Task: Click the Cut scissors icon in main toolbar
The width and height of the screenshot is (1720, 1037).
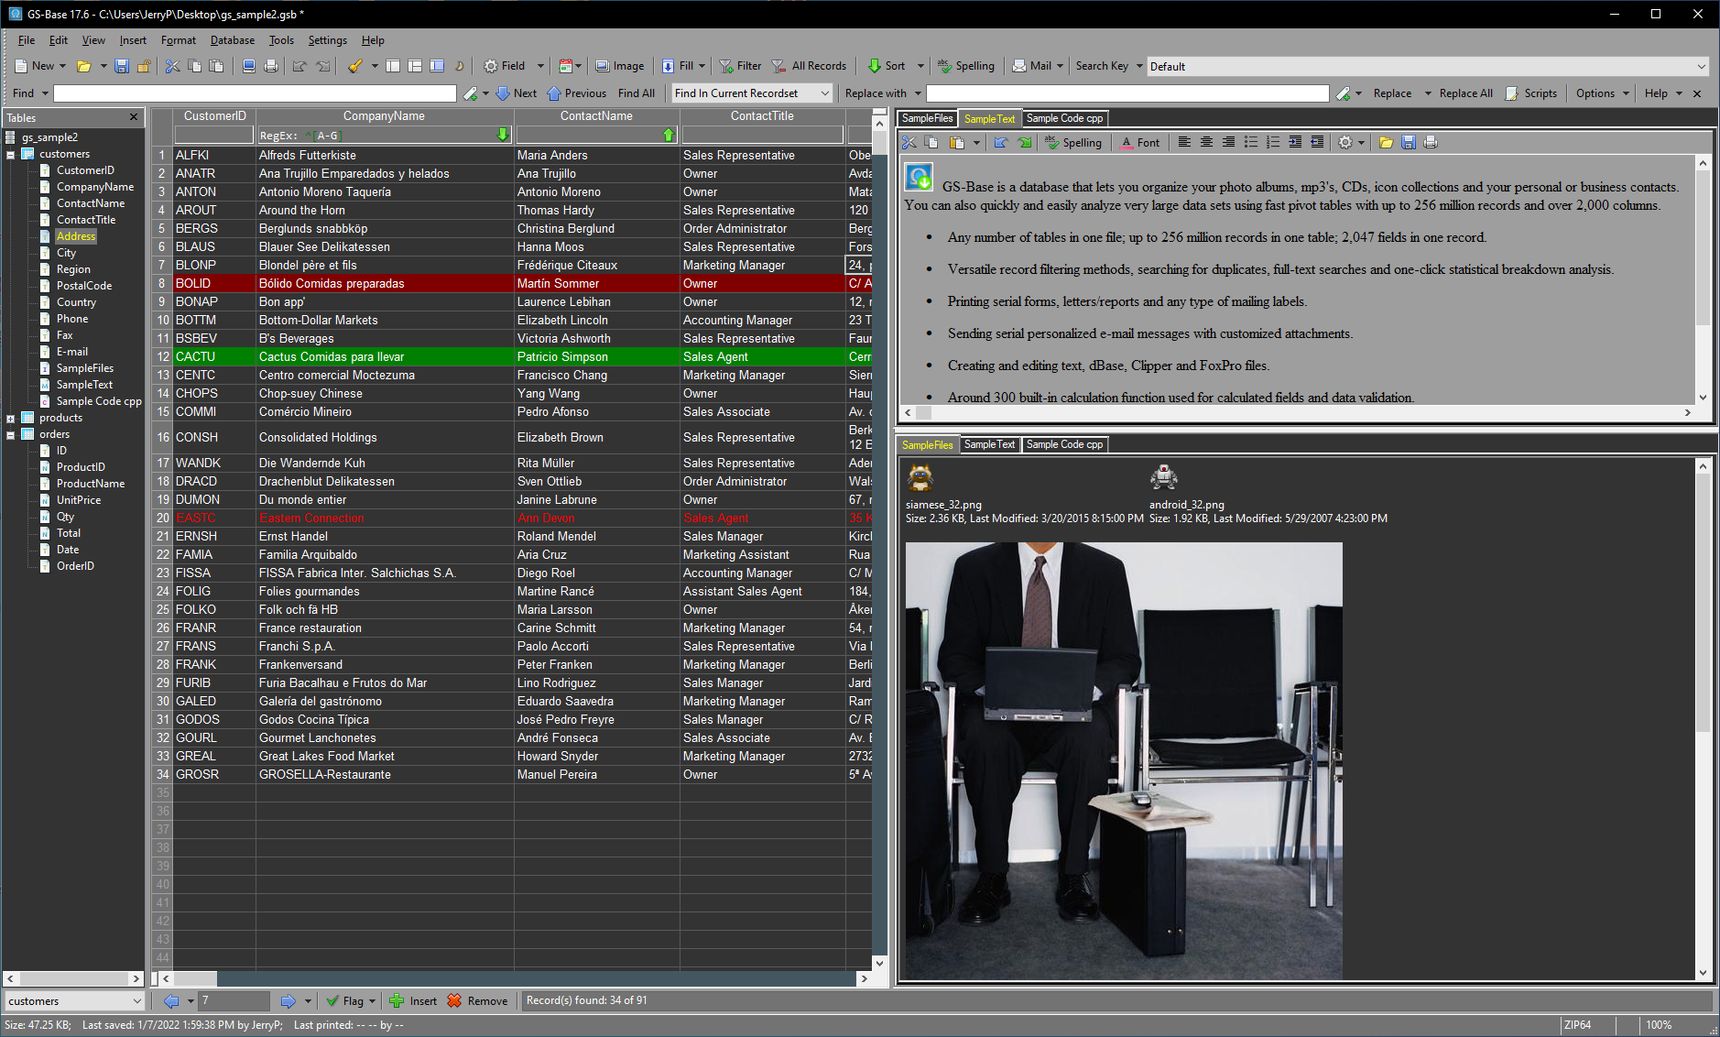Action: 172,66
